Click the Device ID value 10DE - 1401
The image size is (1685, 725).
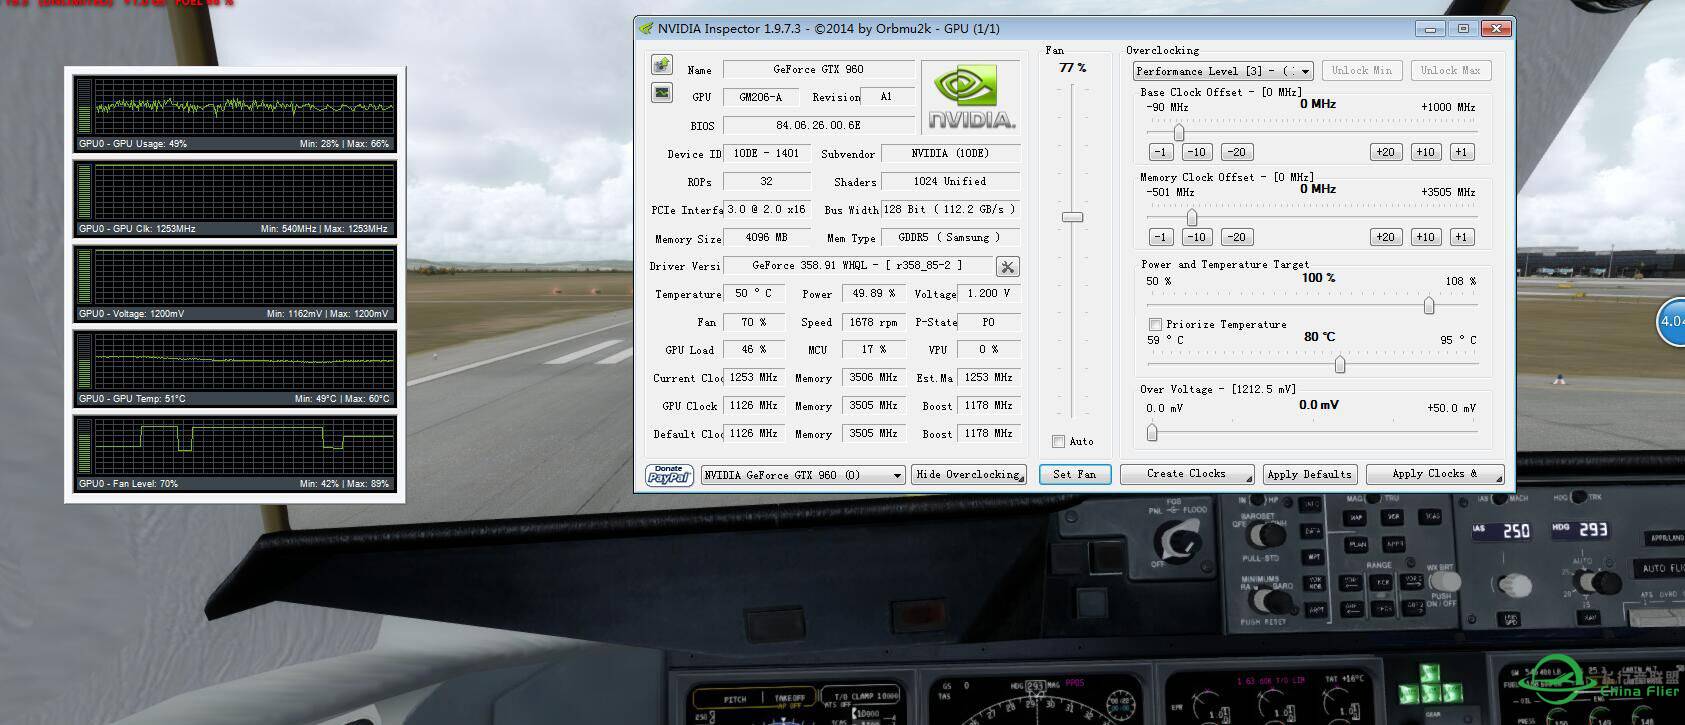[766, 153]
